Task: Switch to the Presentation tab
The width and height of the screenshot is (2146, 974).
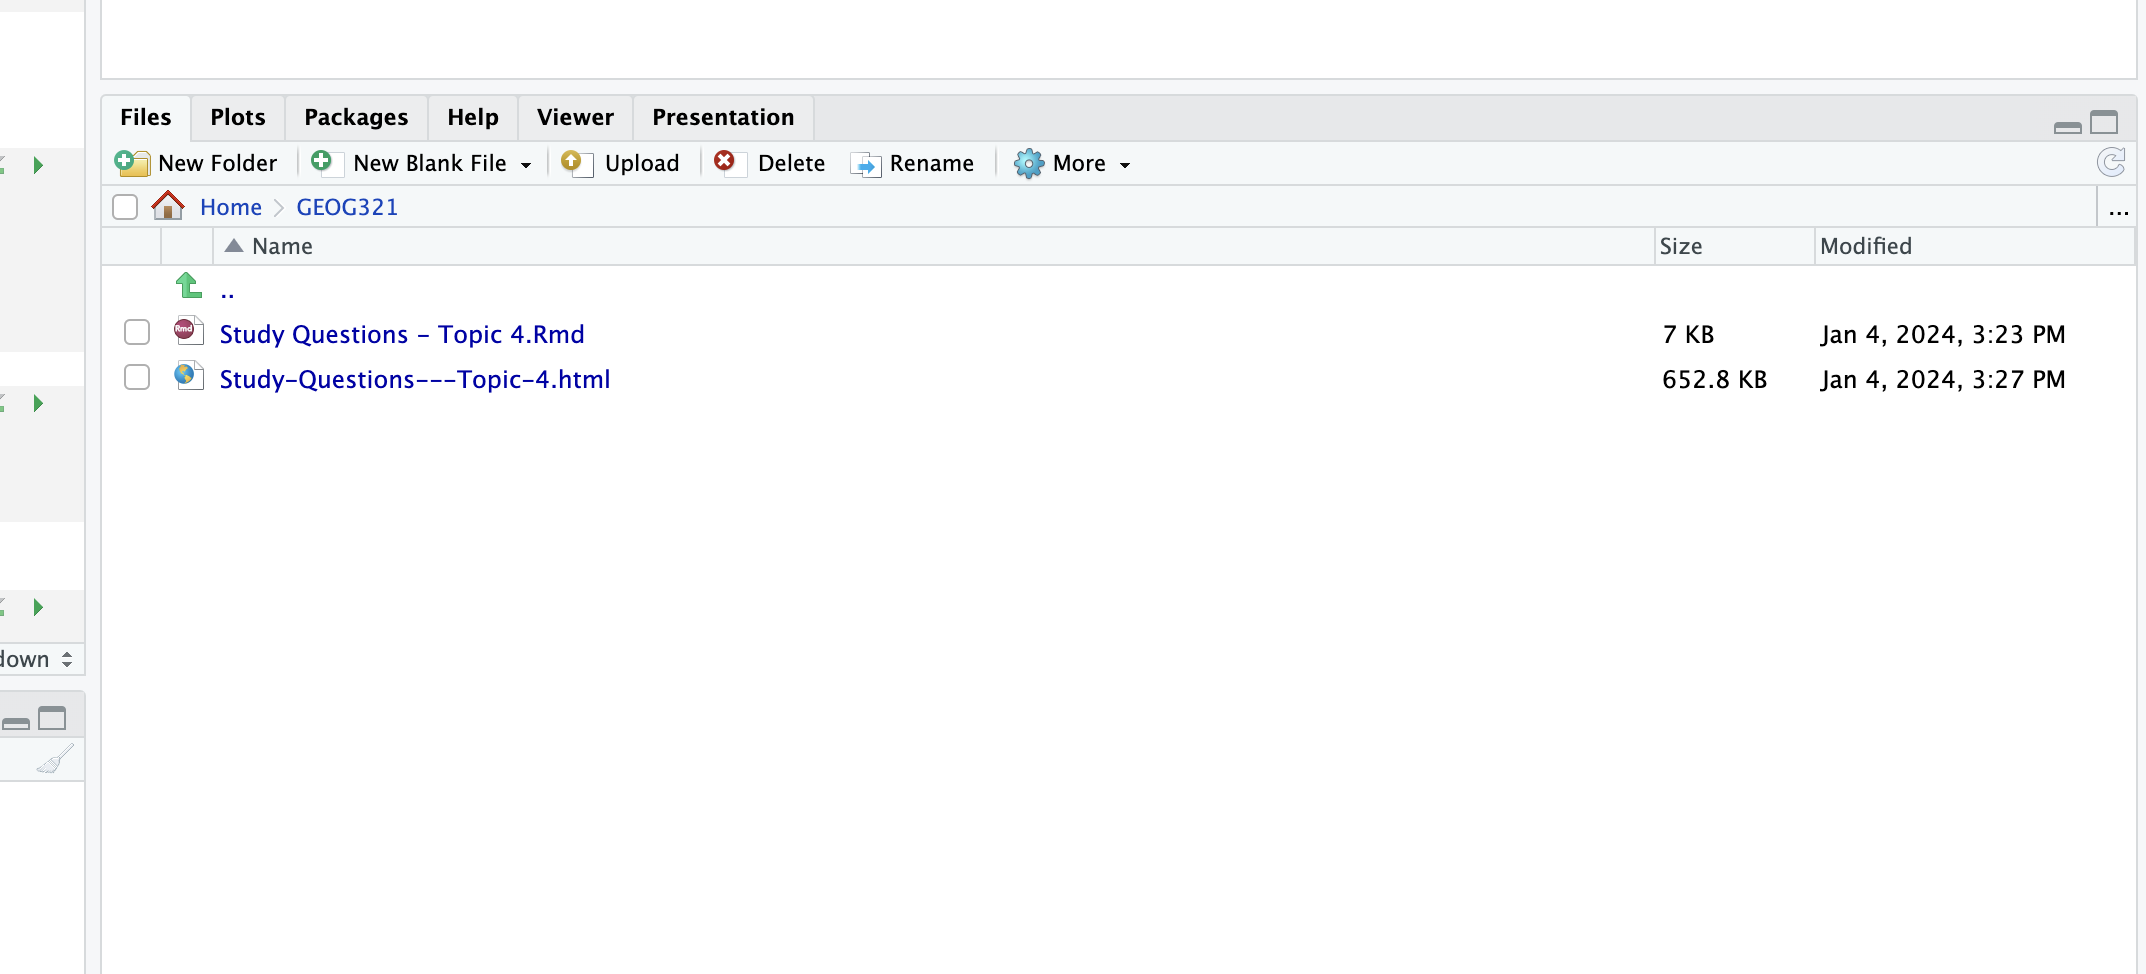Action: pyautogui.click(x=722, y=117)
